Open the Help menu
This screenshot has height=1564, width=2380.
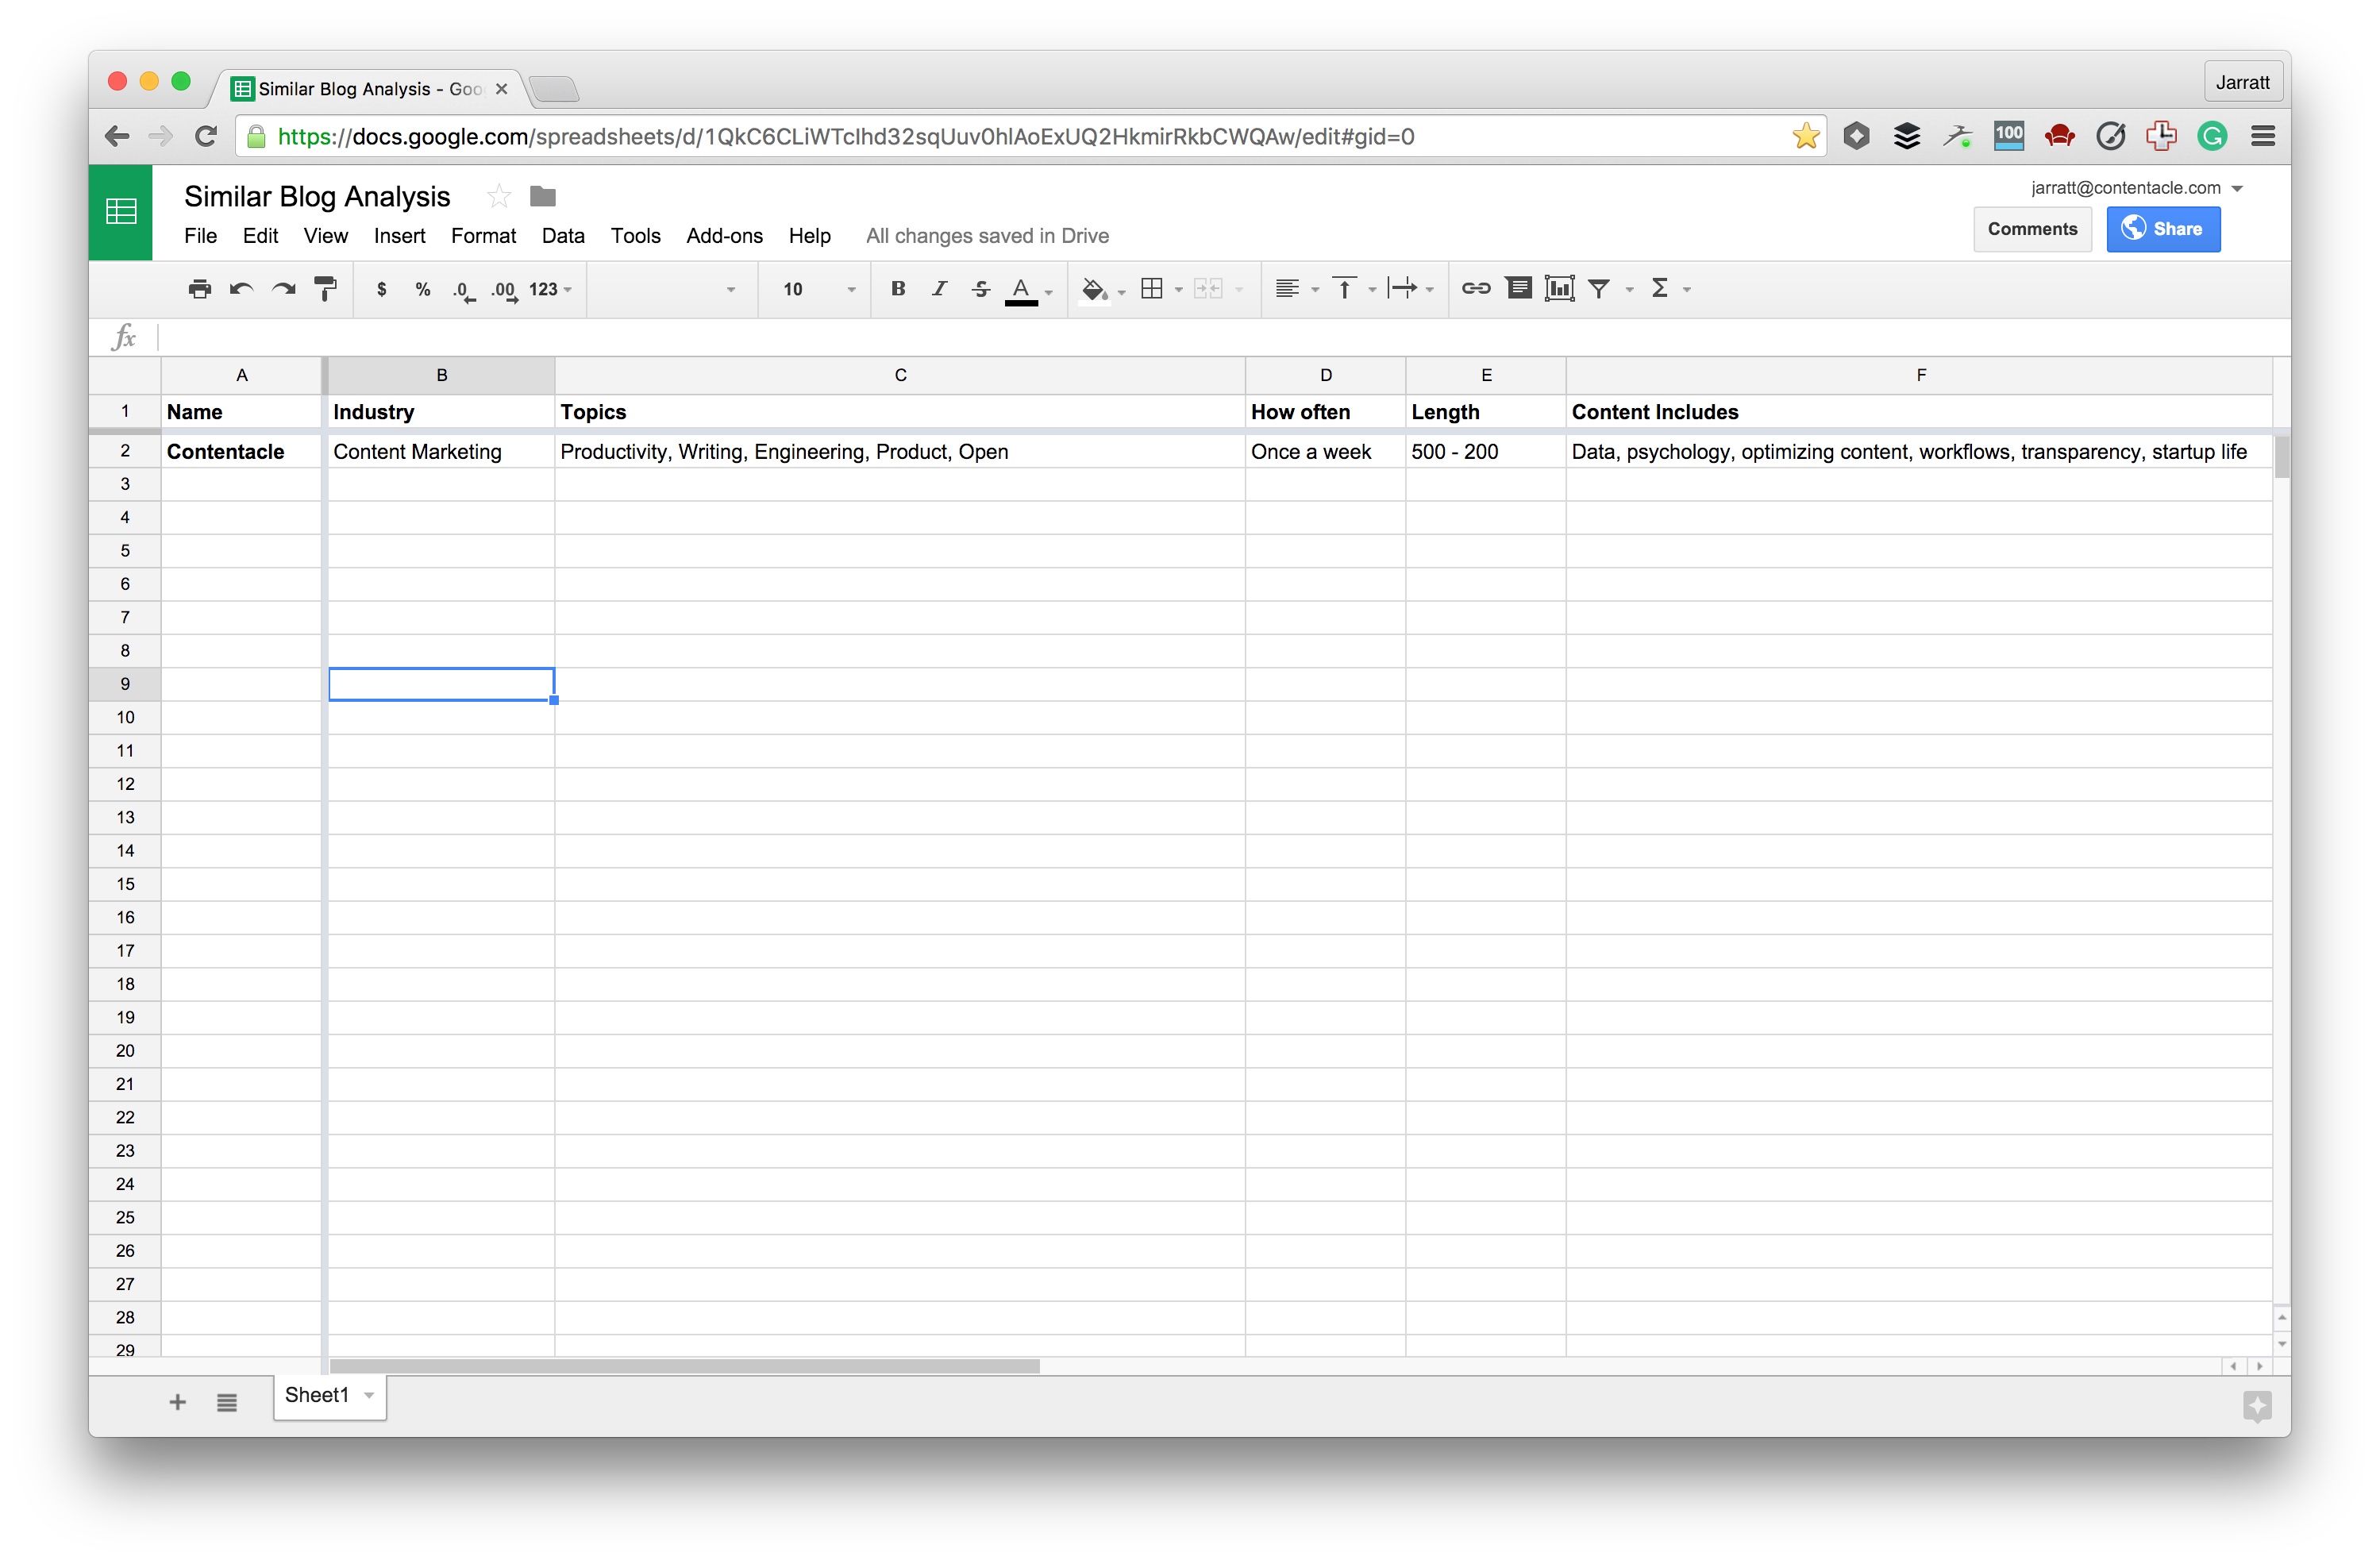(809, 236)
